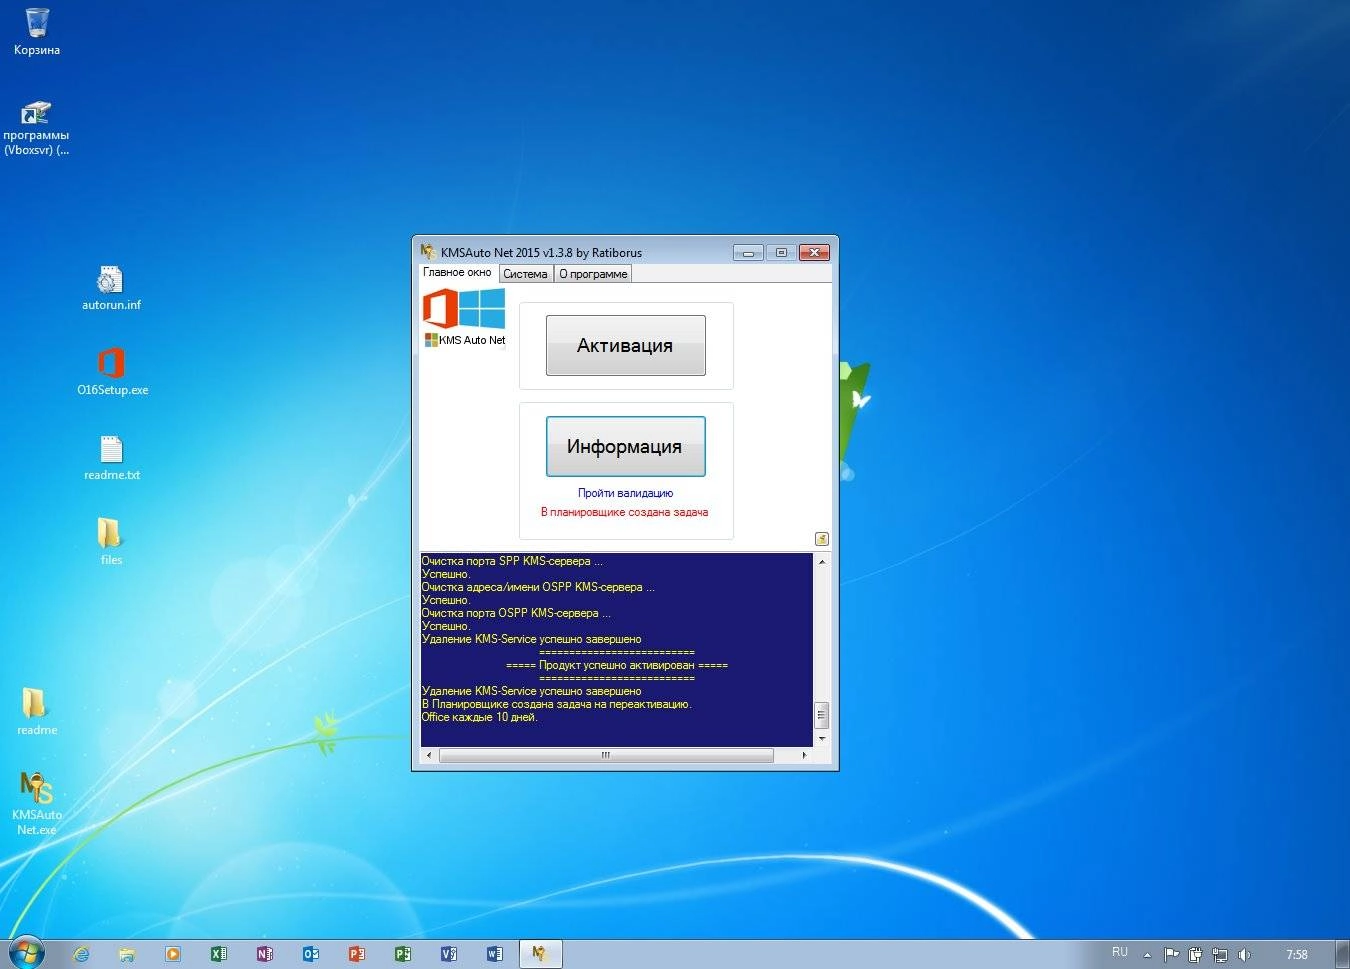Click the log line 'Продукт успешно активирован'

click(617, 665)
